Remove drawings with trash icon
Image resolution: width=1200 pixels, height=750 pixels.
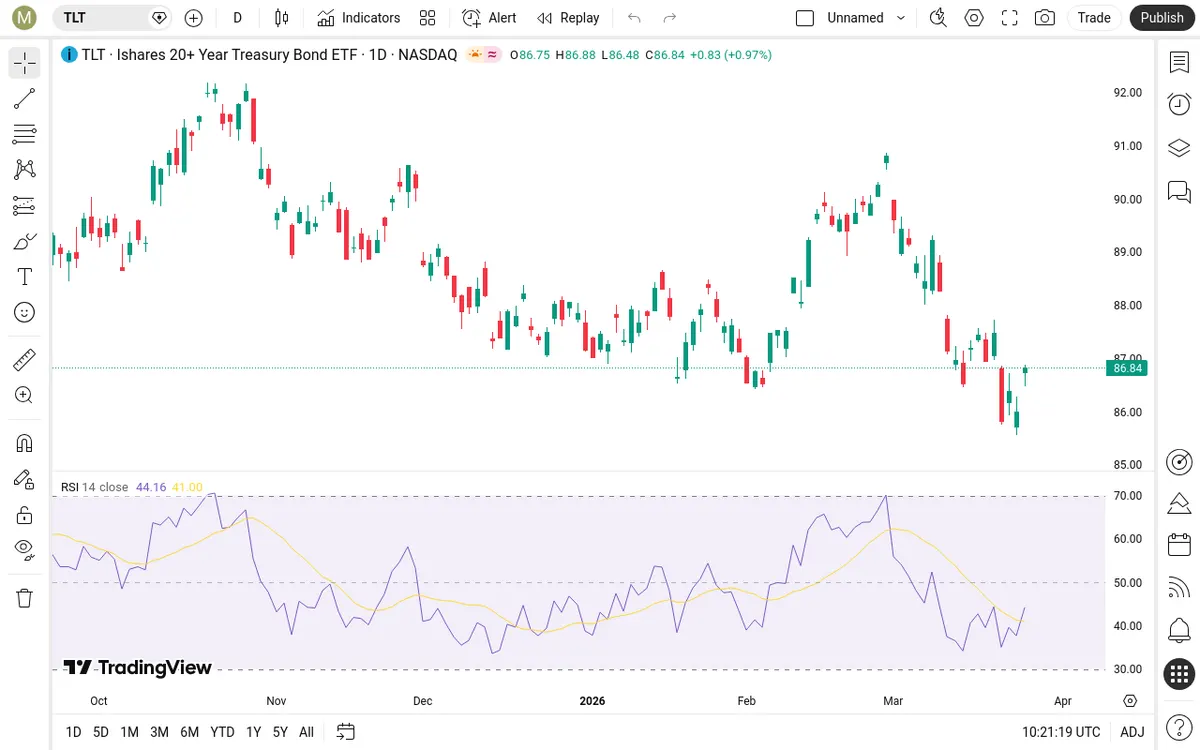[25, 598]
